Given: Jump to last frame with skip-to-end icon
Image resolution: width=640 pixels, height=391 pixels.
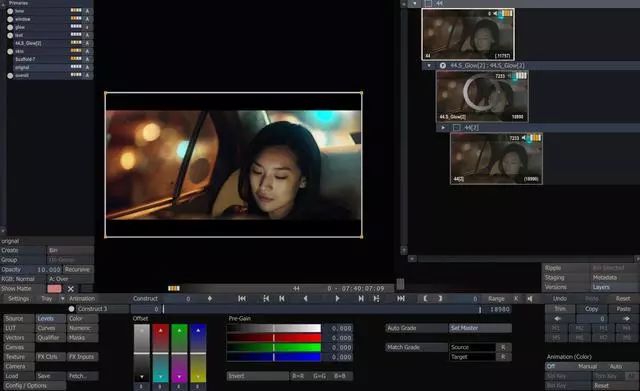Looking at the screenshot, I should pos(401,299).
